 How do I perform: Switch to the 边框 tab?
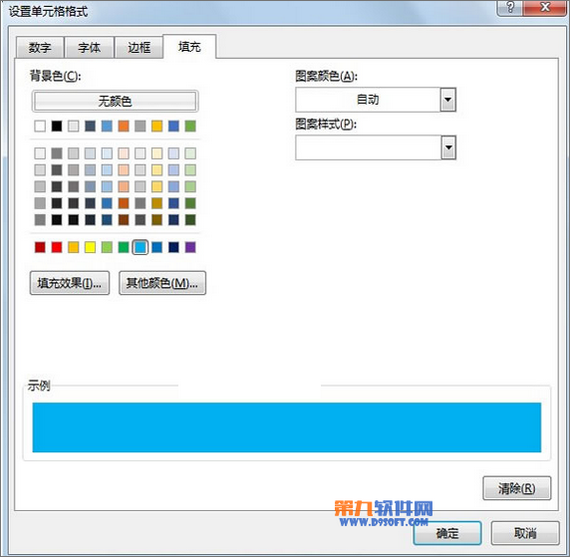pos(139,47)
